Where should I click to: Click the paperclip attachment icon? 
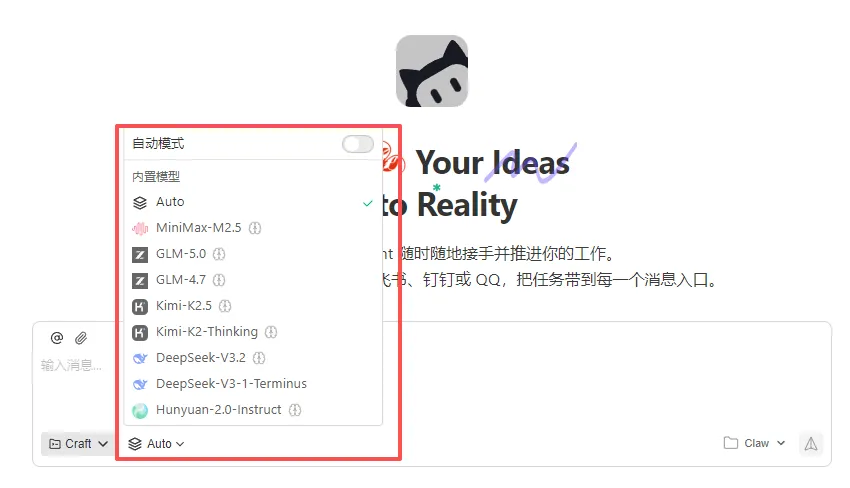click(x=81, y=338)
